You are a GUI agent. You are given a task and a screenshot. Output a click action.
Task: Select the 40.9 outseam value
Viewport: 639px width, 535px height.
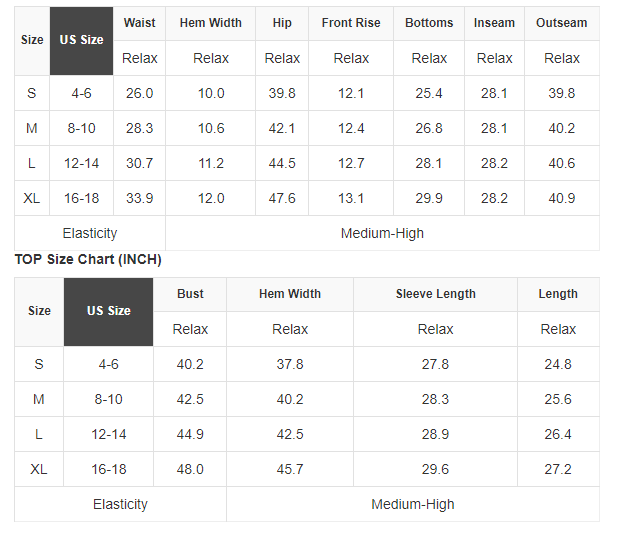[x=561, y=198]
